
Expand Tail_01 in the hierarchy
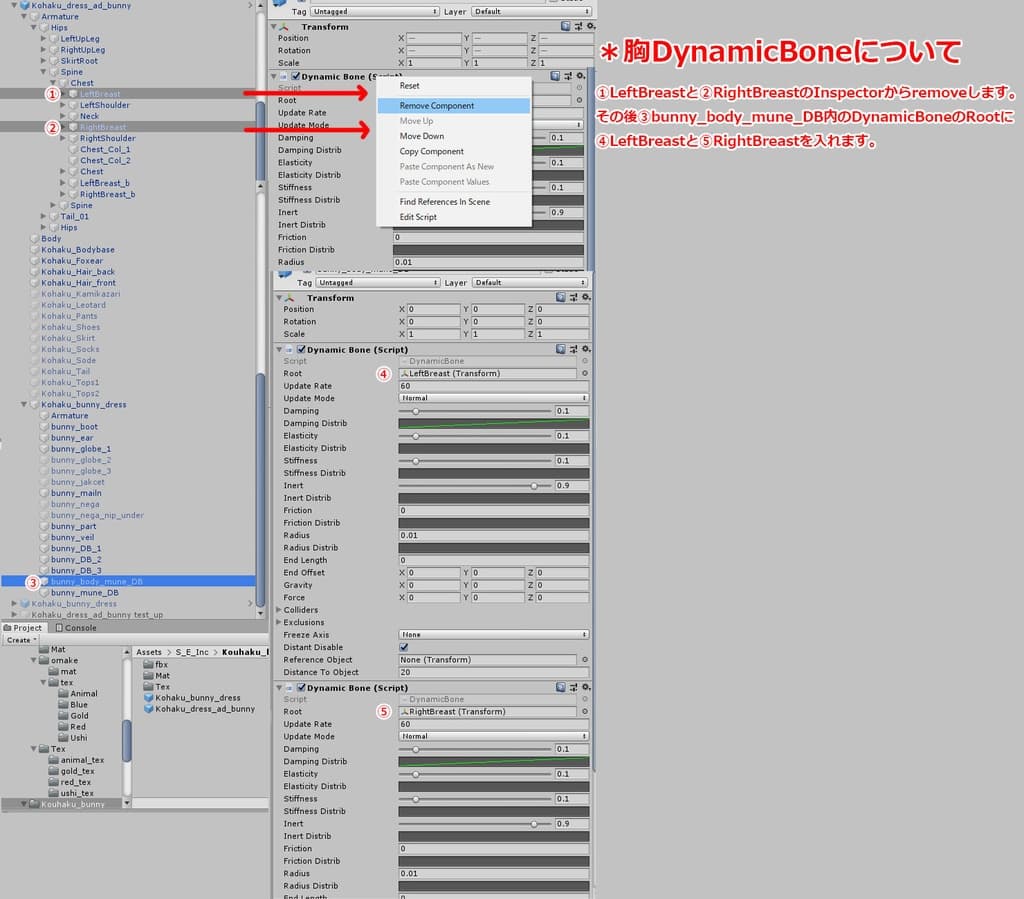point(44,216)
